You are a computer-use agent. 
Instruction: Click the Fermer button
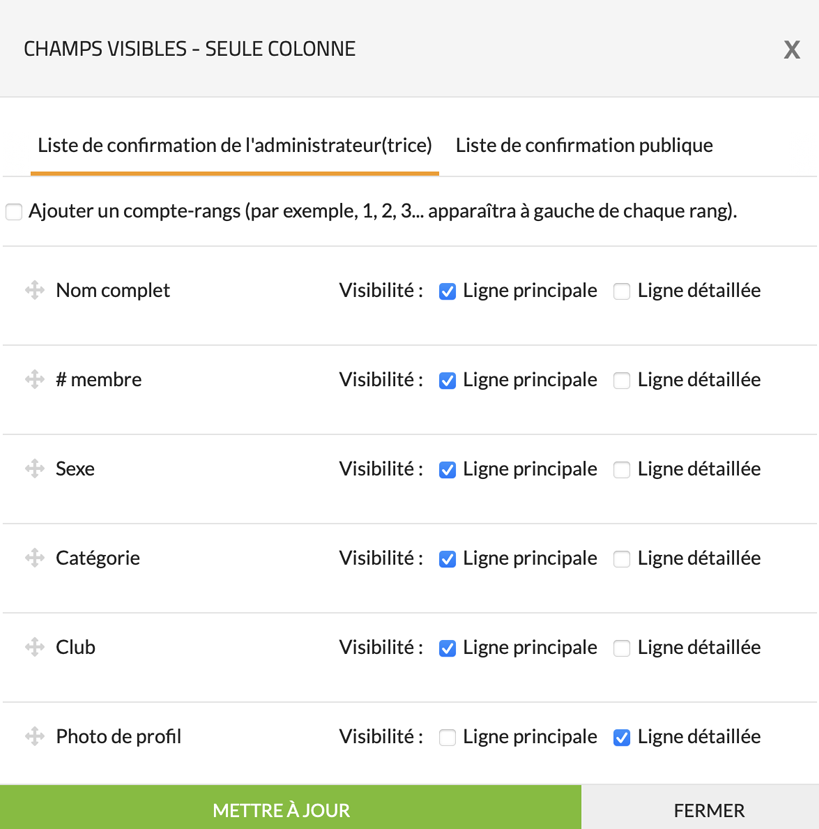[709, 810]
